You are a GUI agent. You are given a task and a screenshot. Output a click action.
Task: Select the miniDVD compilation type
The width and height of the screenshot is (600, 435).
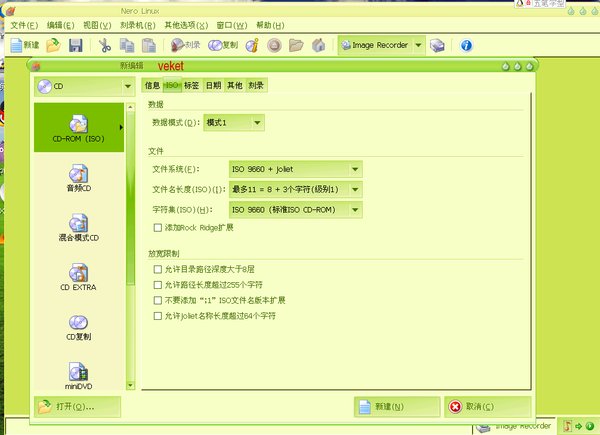tap(78, 376)
